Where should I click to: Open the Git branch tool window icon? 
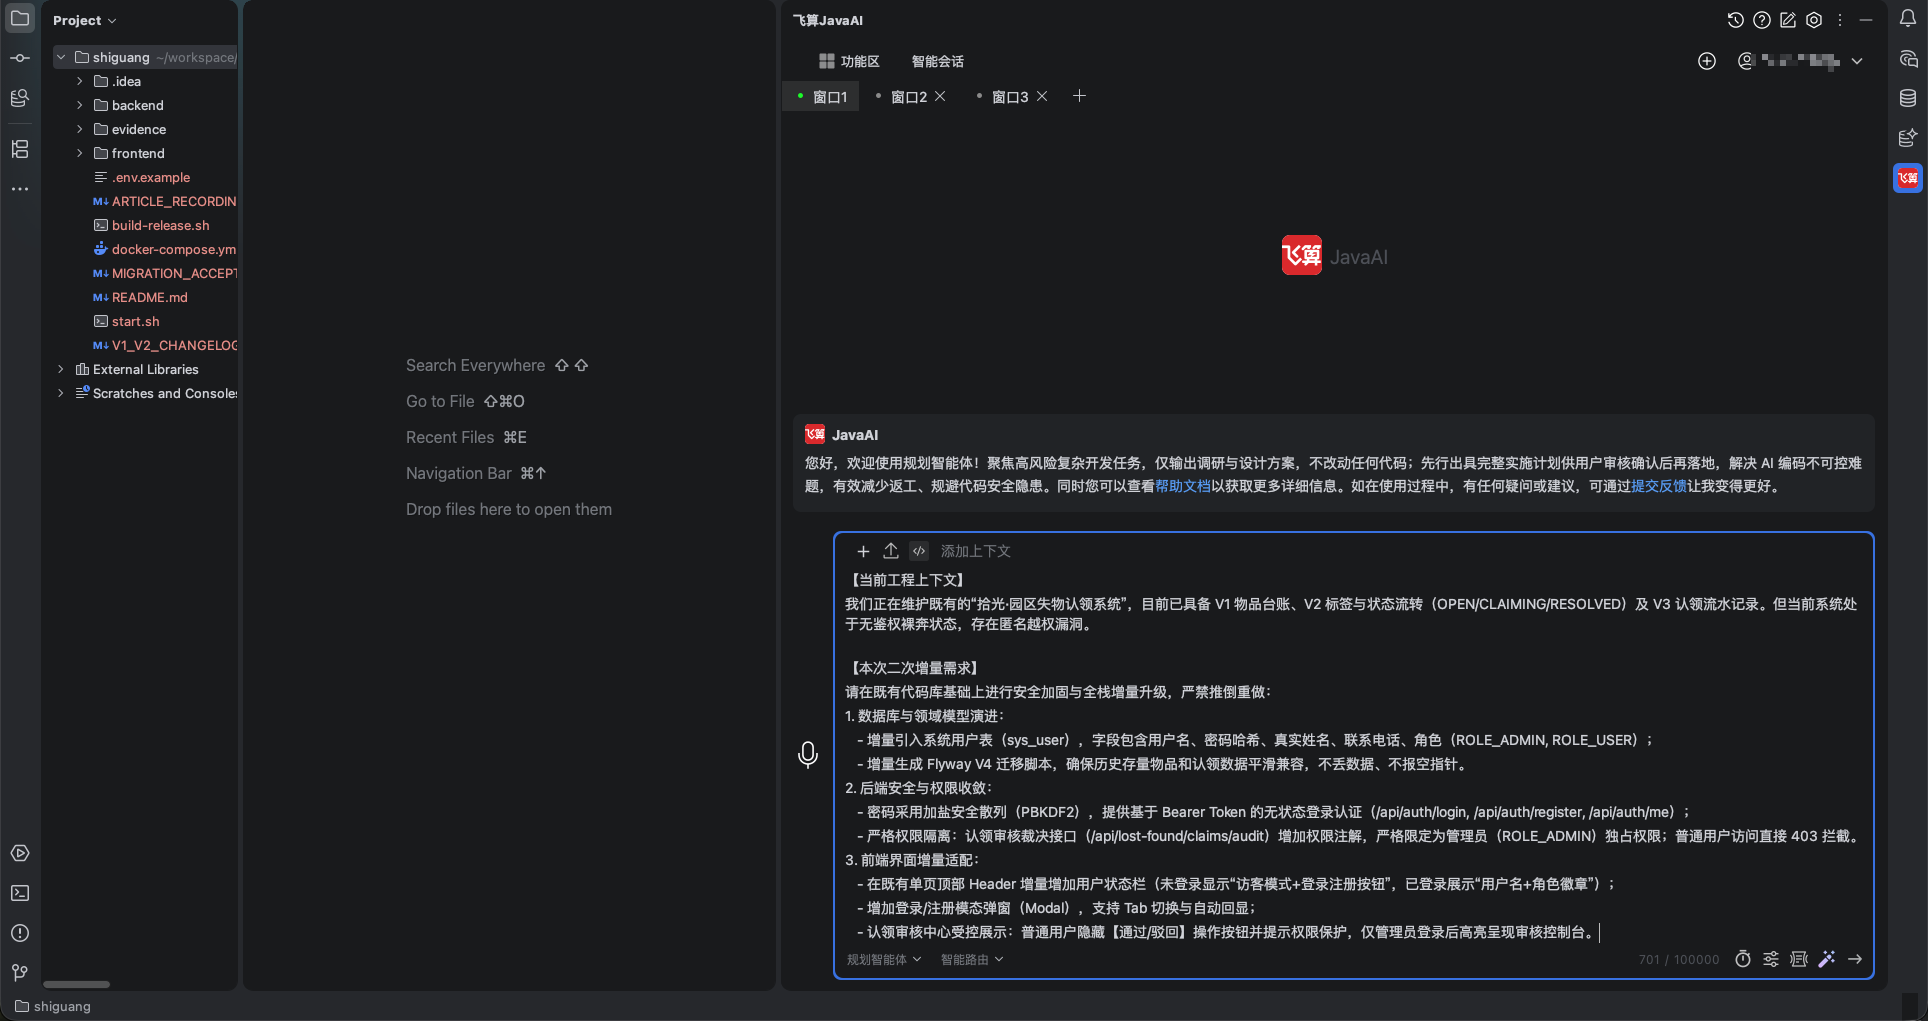[x=20, y=973]
